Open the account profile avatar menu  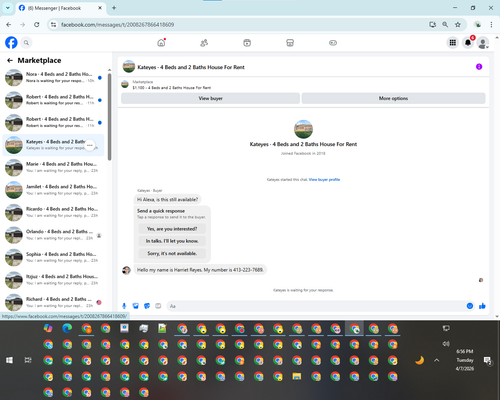coord(483,43)
